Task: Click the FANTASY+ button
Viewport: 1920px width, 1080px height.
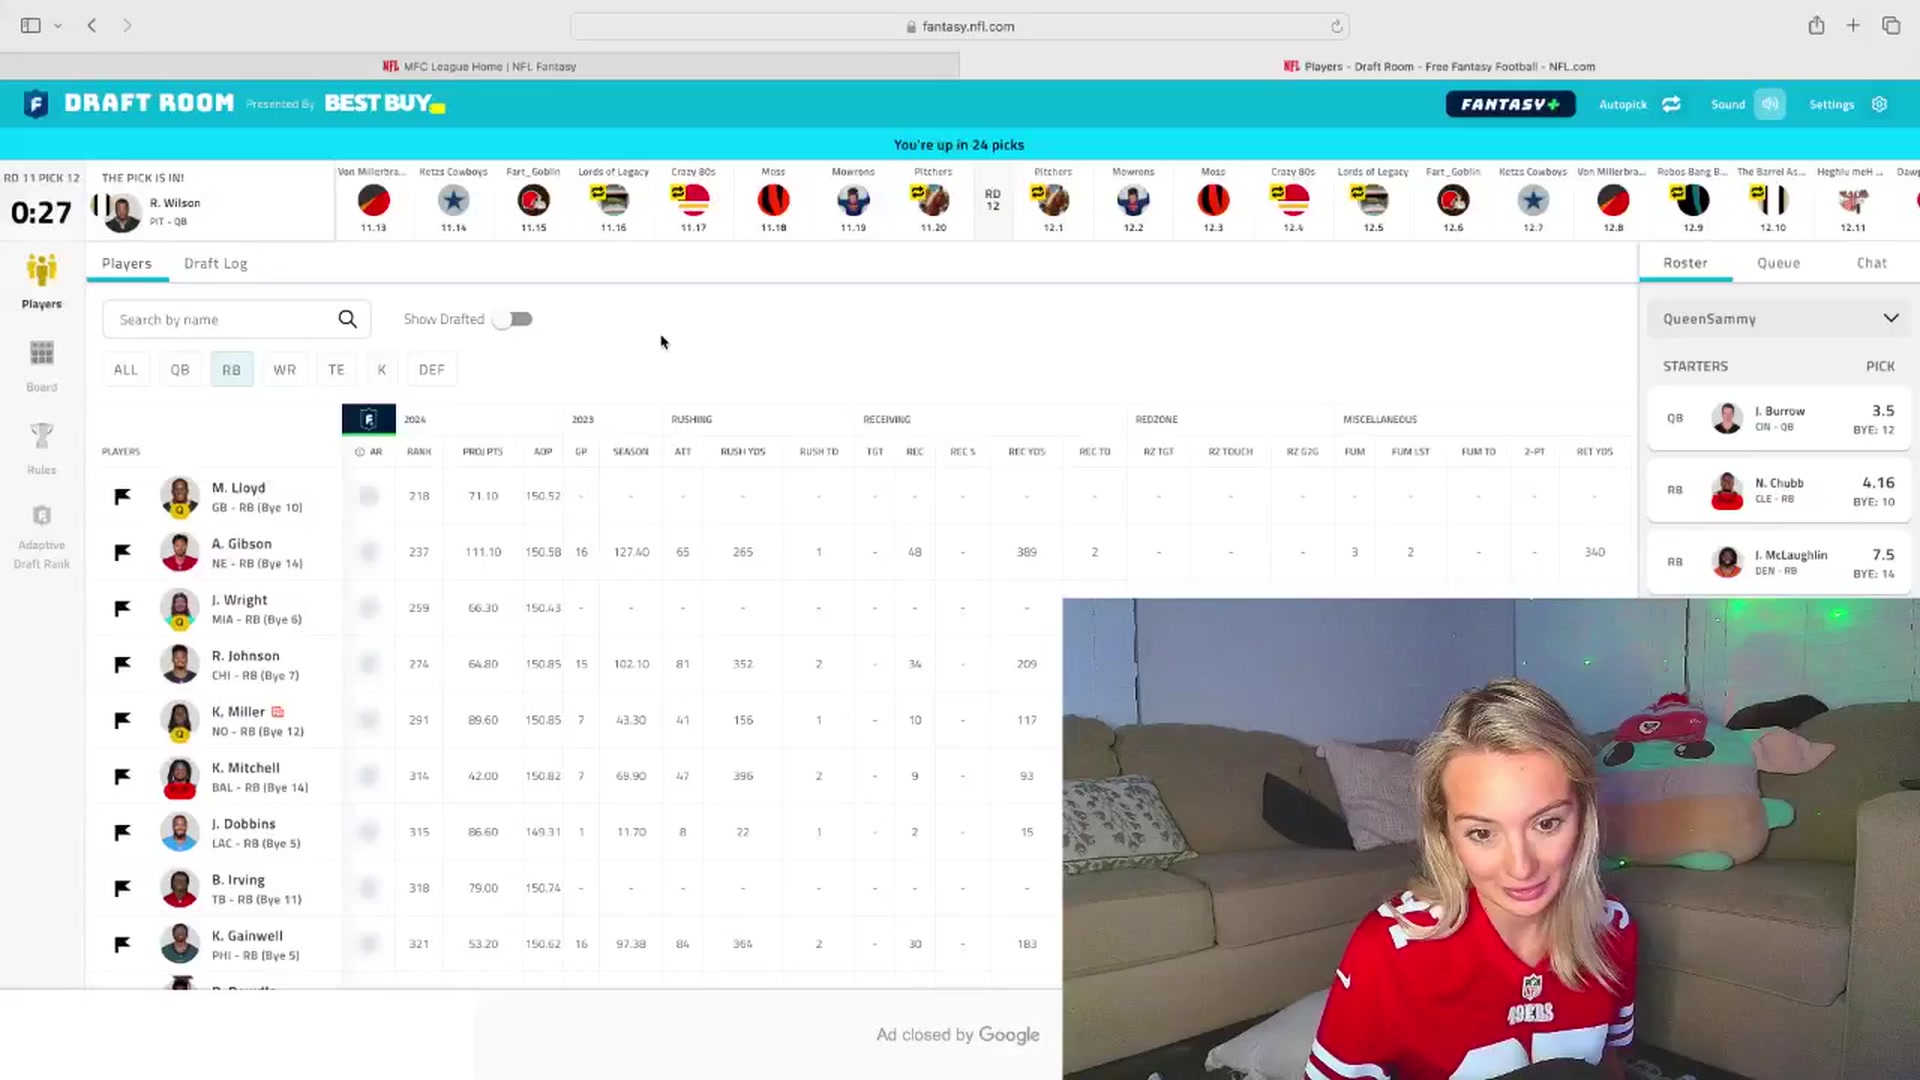Action: 1510,104
